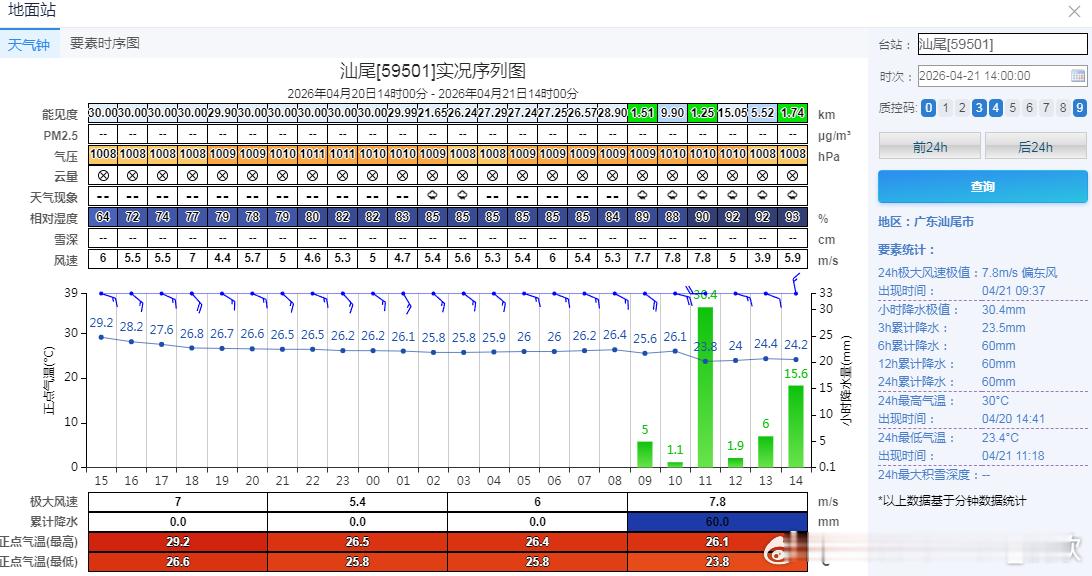Click the rain weather icon at hour 09
Viewport: 1092px width, 576px height.
click(642, 196)
